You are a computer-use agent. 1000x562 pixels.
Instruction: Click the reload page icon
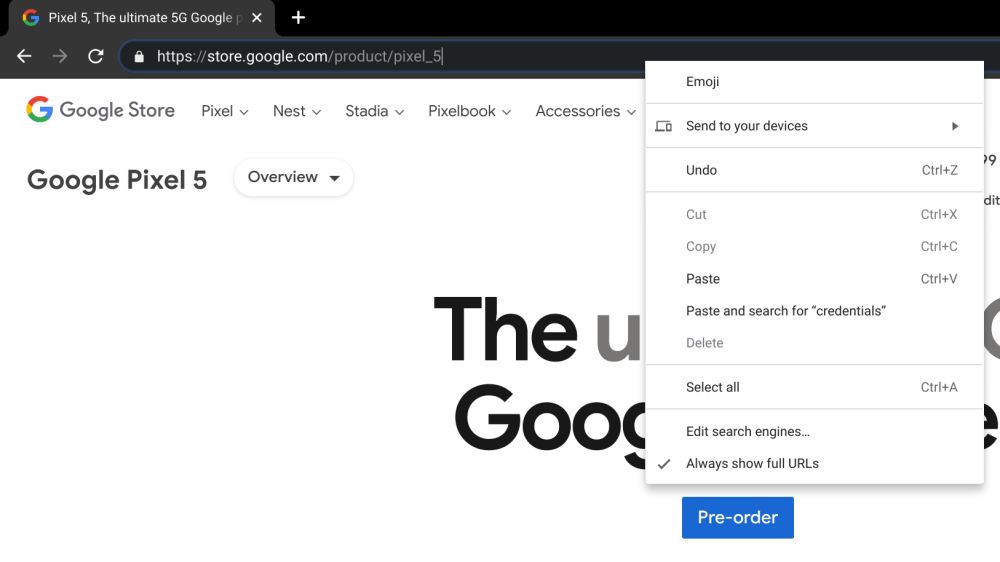96,56
